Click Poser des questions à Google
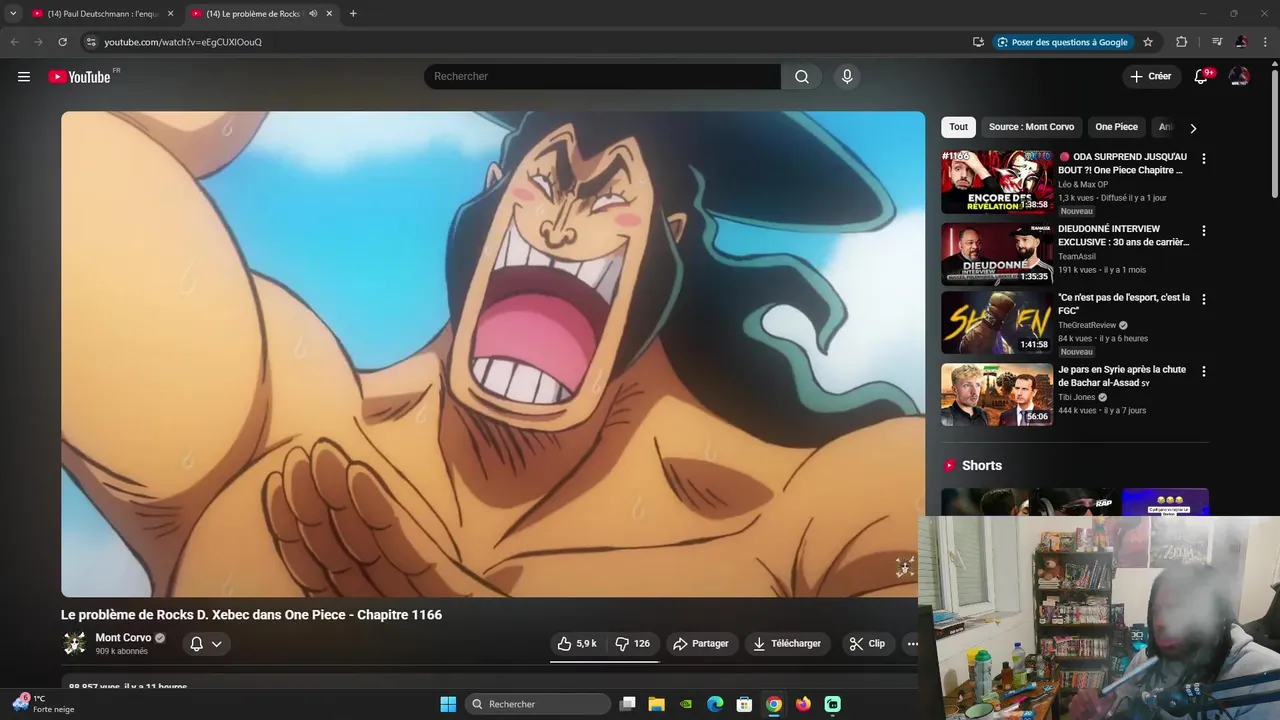Screen dimensions: 1280x720 (x=1062, y=42)
